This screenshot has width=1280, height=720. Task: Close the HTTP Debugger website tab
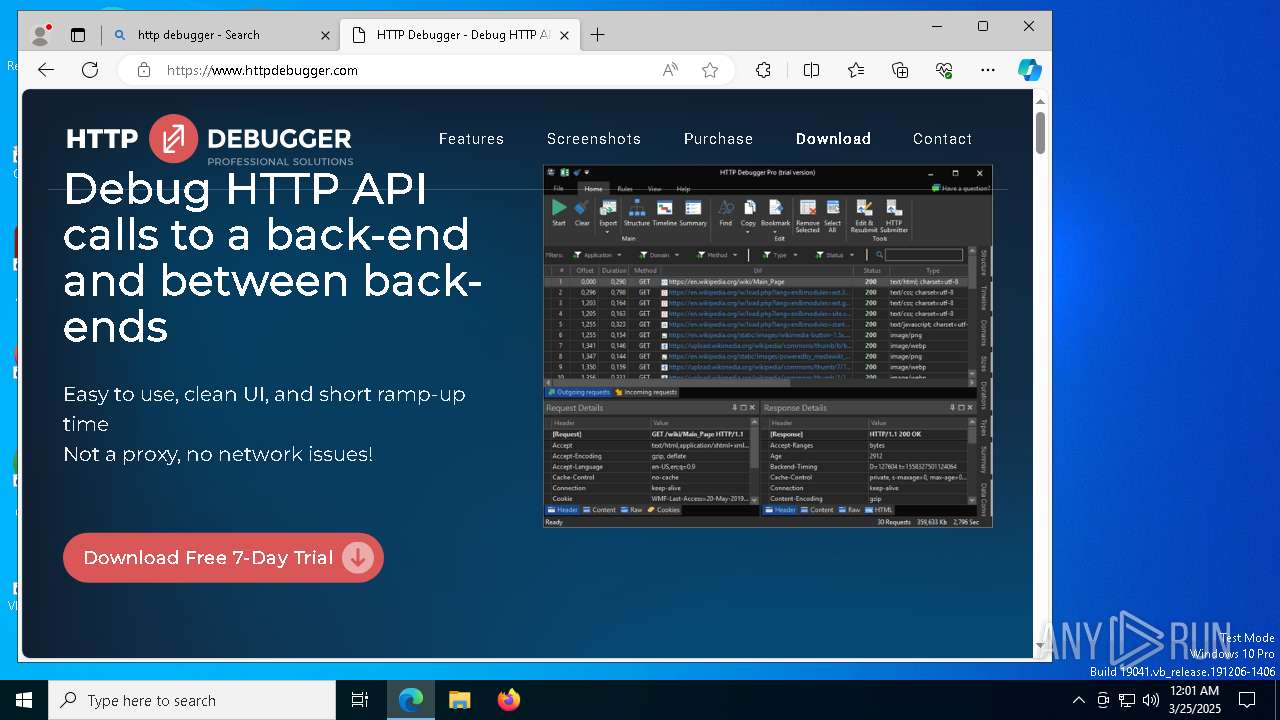564,35
